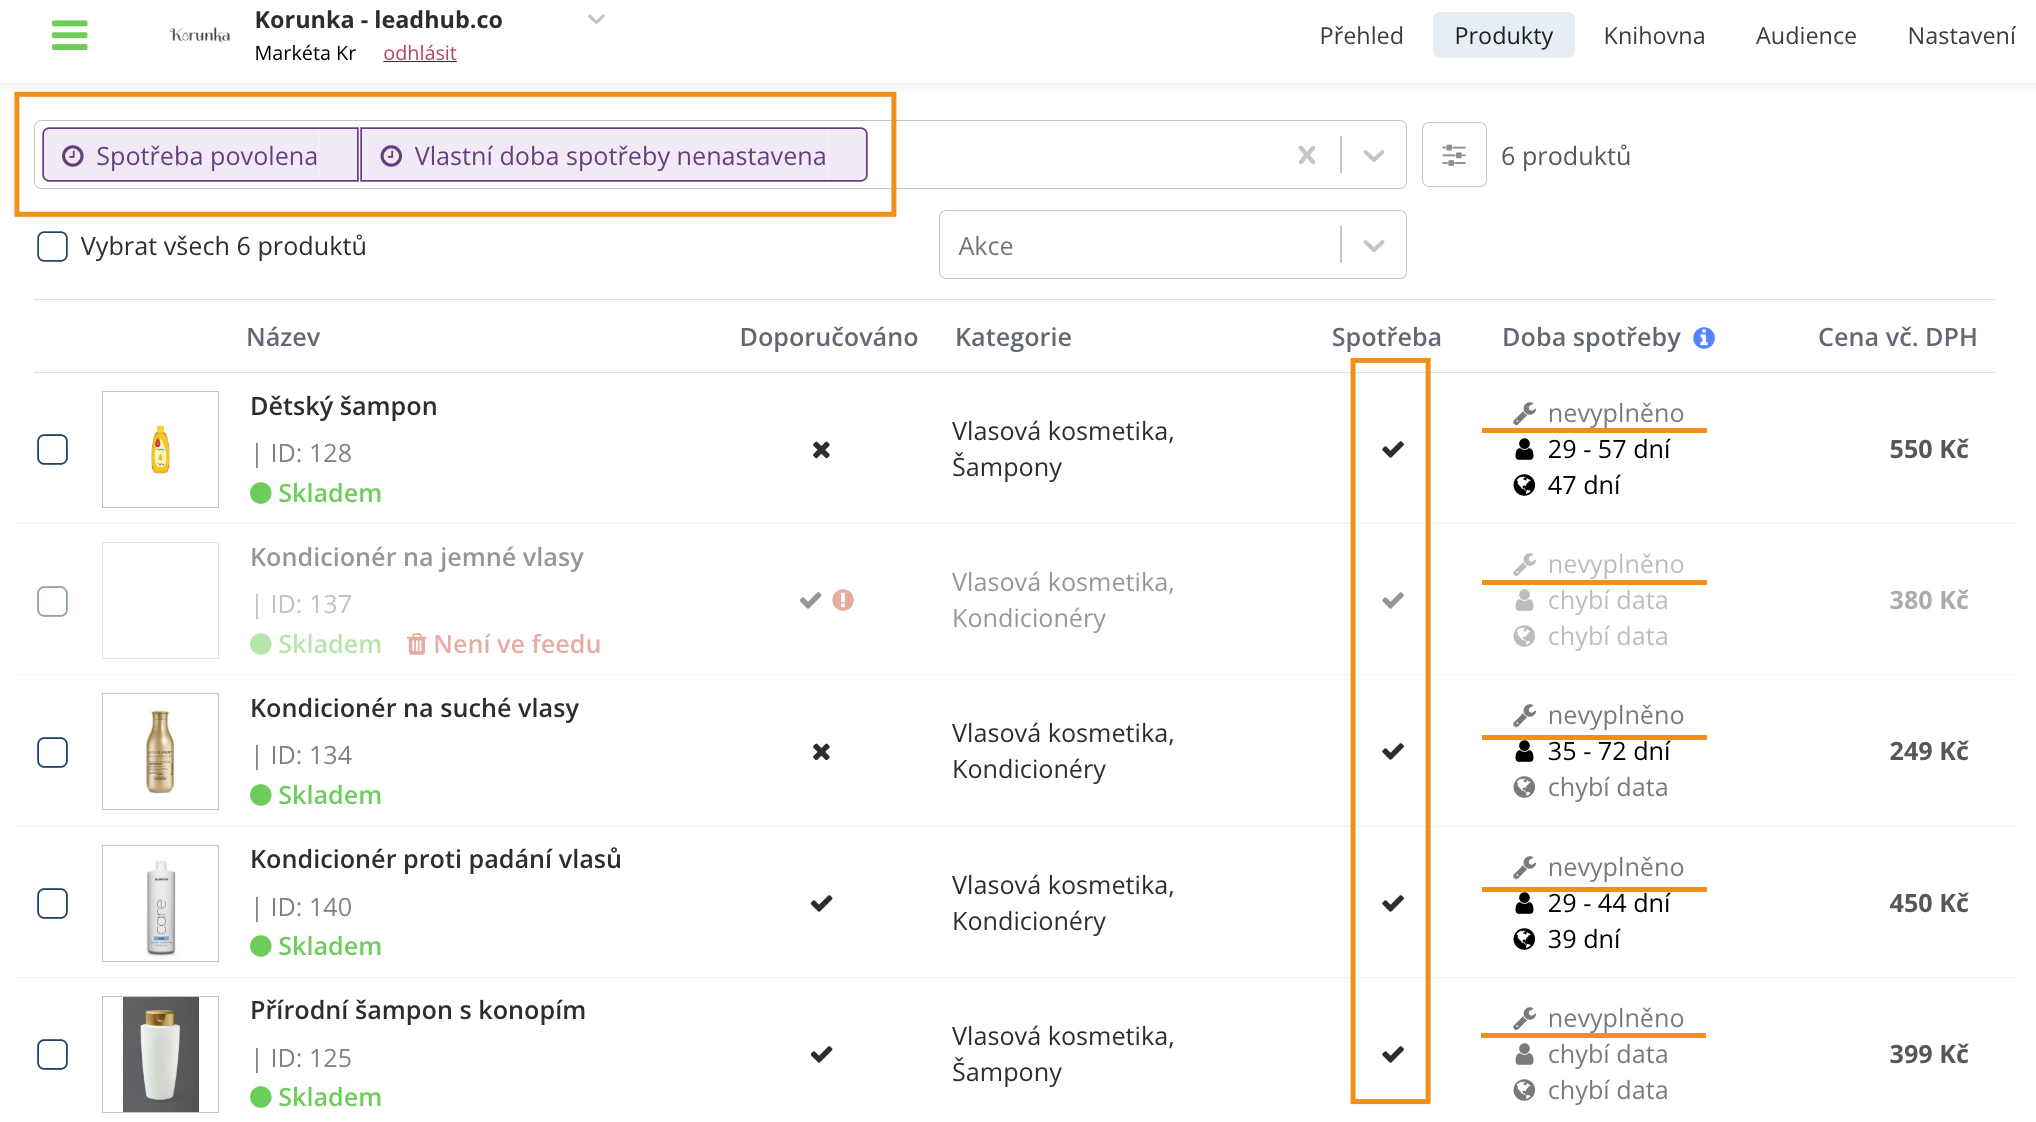This screenshot has width=2036, height=1122.
Task: Expand the filter field dropdown arrow
Action: point(1374,156)
